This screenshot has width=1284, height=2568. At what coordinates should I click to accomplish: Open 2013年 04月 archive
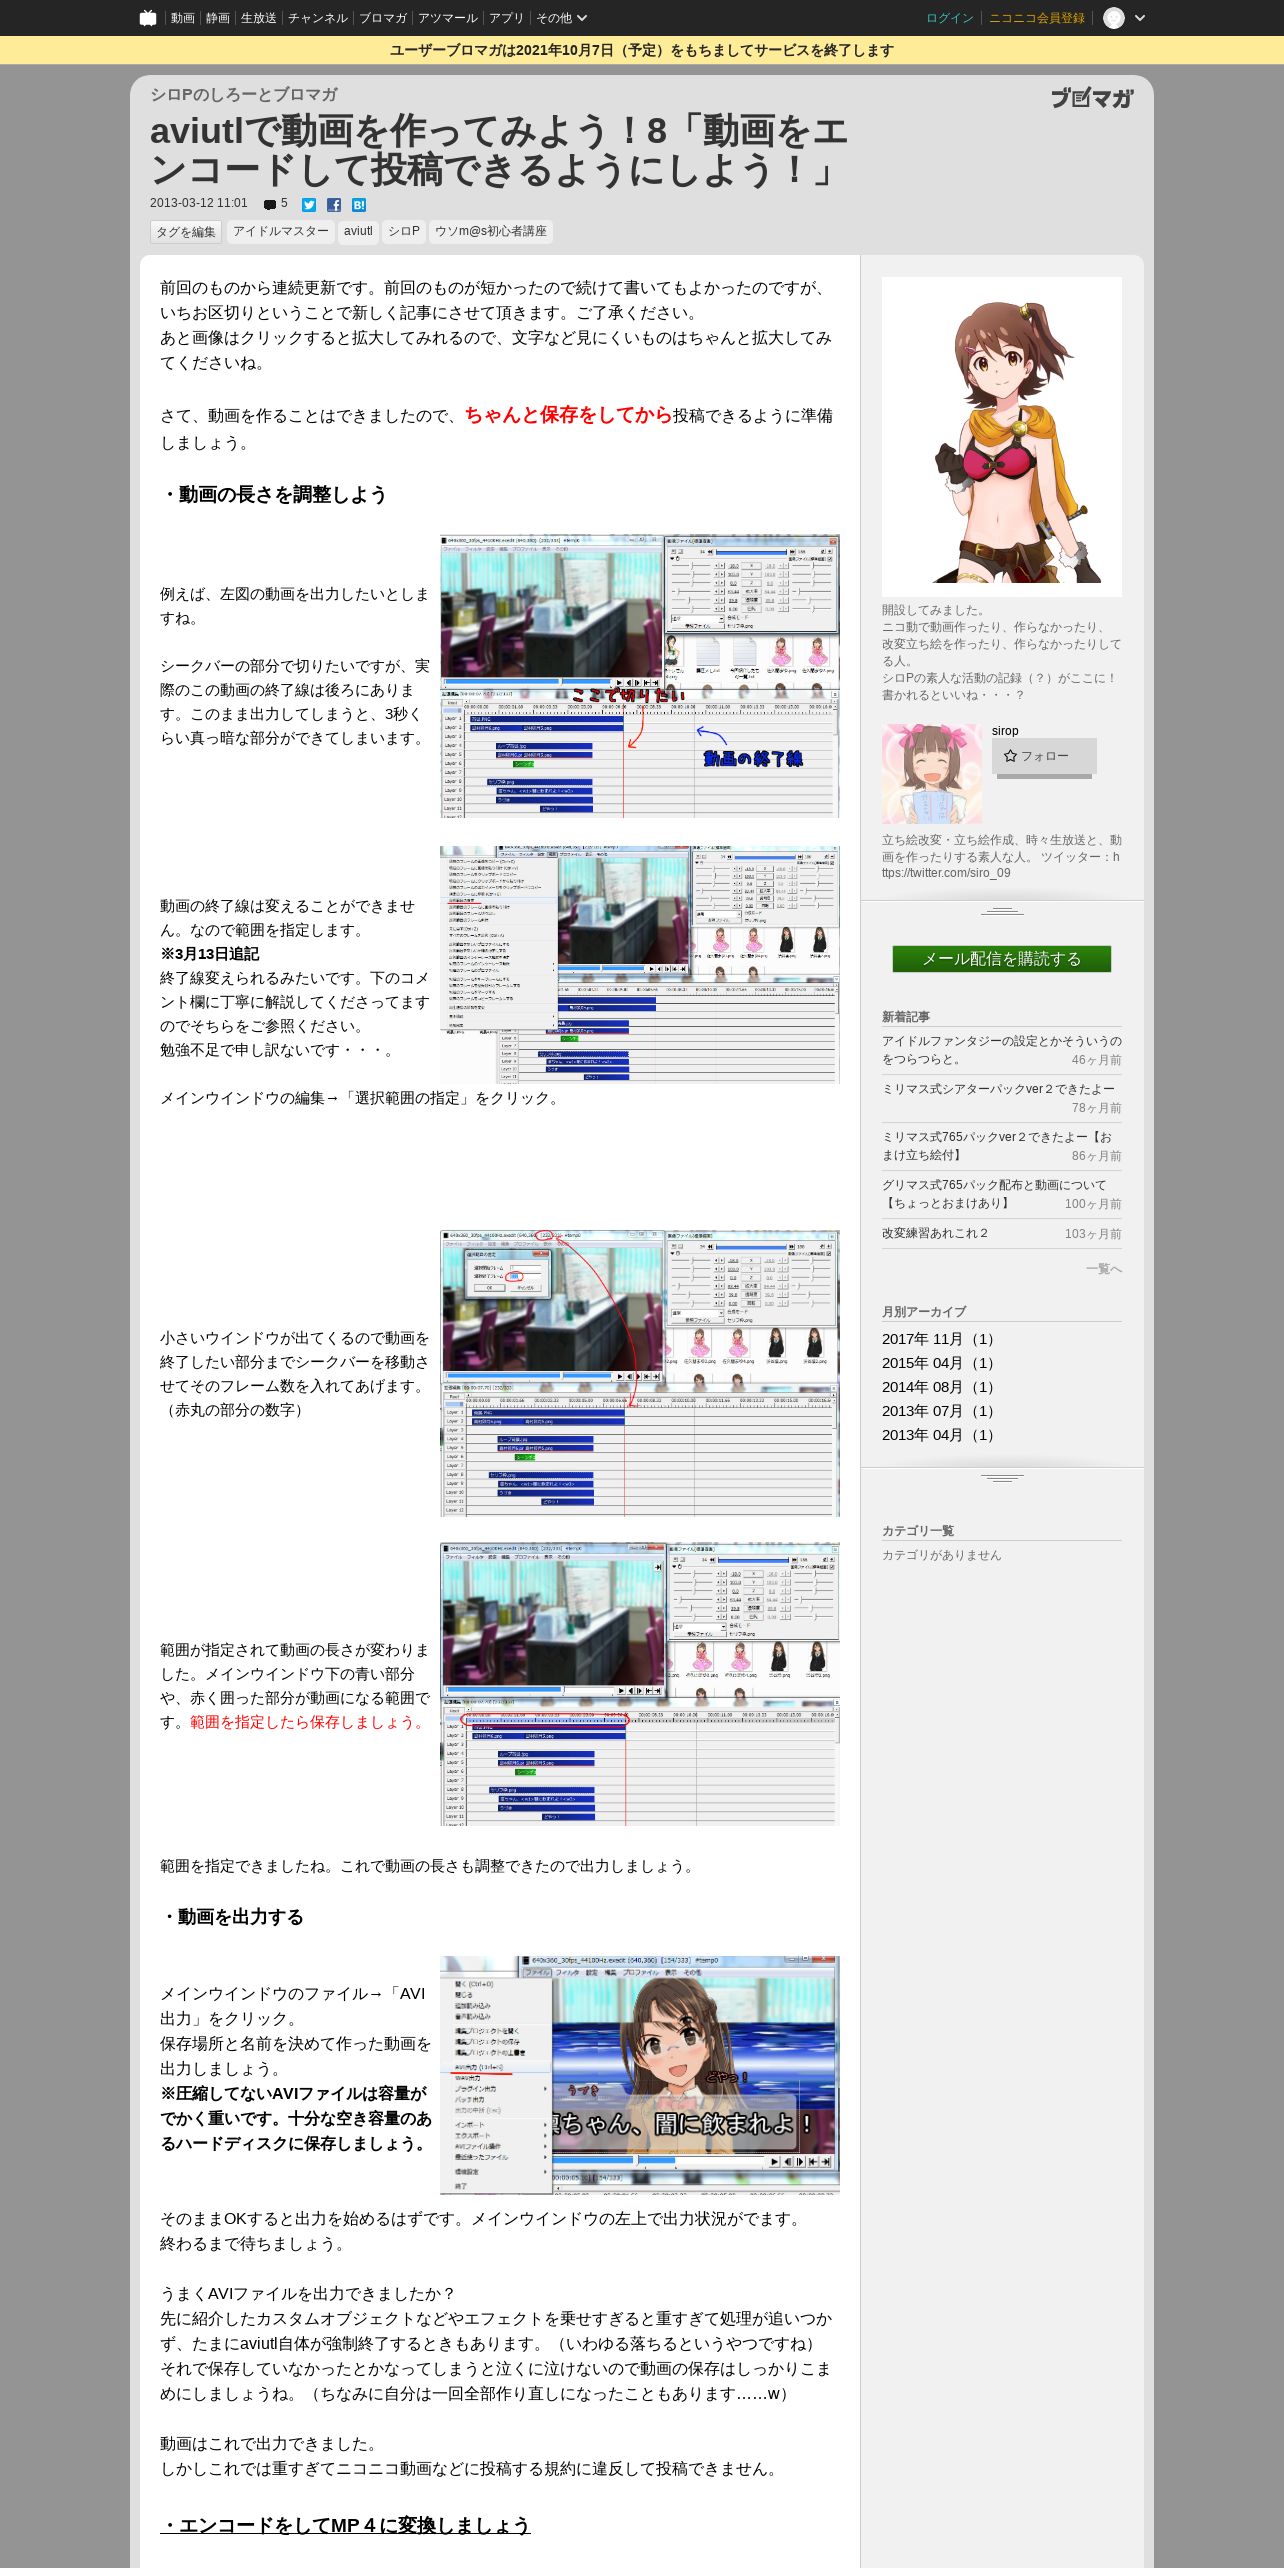click(x=939, y=1435)
